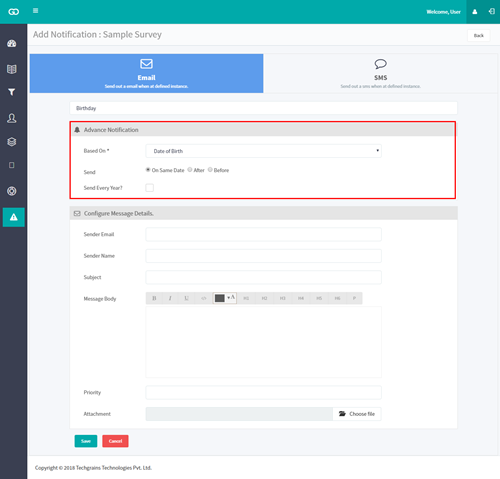Apply paragraph P format in toolbar

(354, 298)
